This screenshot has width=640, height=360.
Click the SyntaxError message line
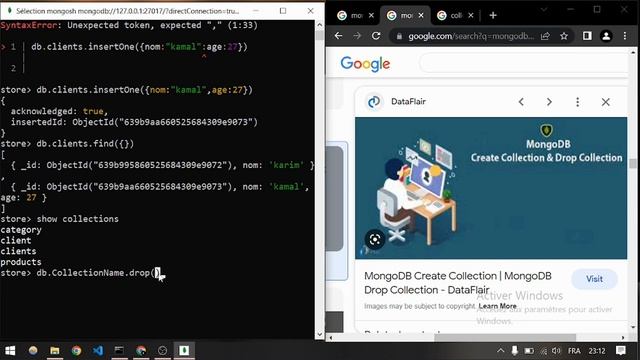click(x=129, y=25)
